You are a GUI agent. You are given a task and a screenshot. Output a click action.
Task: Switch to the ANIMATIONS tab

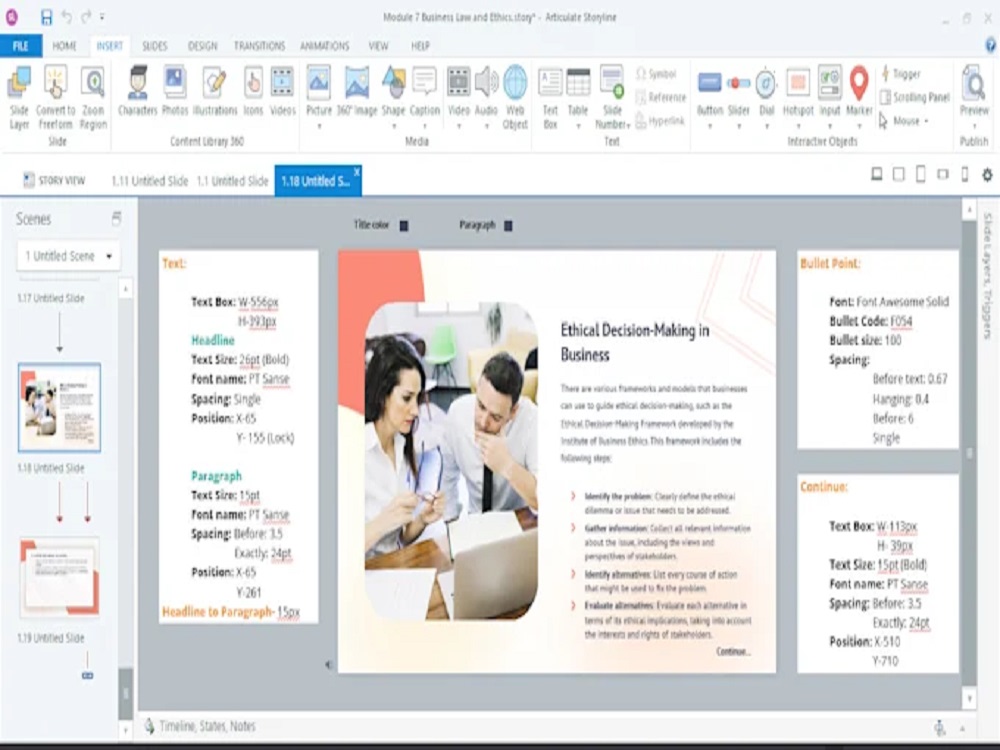click(325, 46)
